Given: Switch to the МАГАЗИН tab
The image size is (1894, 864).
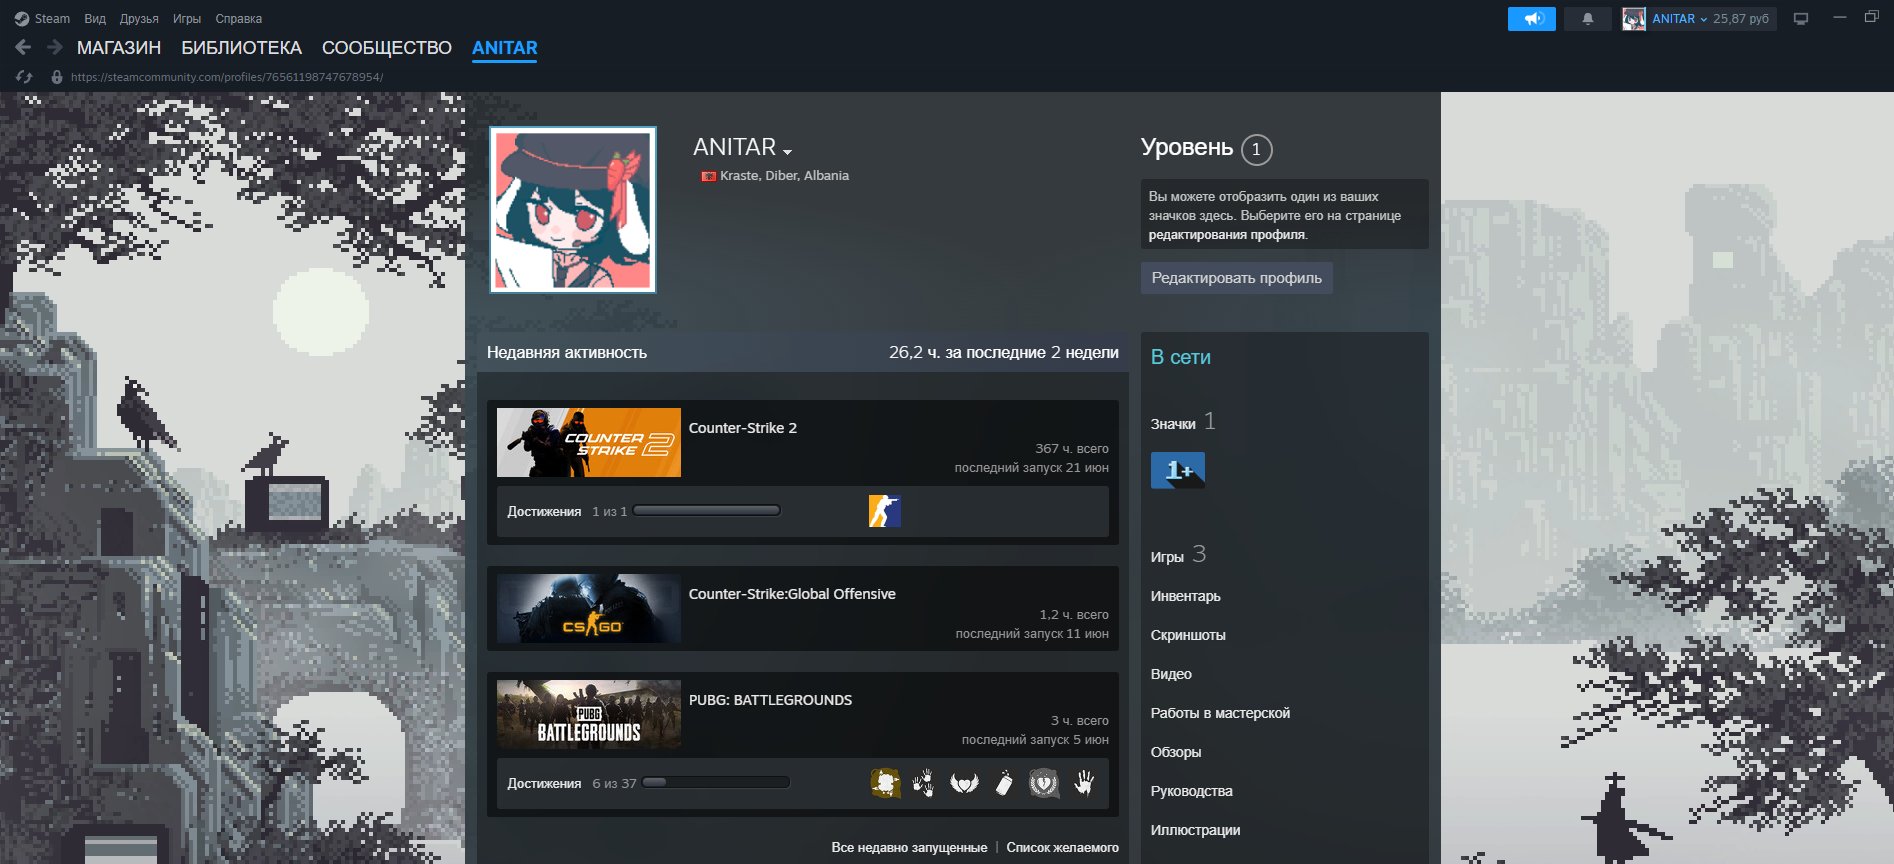Looking at the screenshot, I should (x=119, y=48).
